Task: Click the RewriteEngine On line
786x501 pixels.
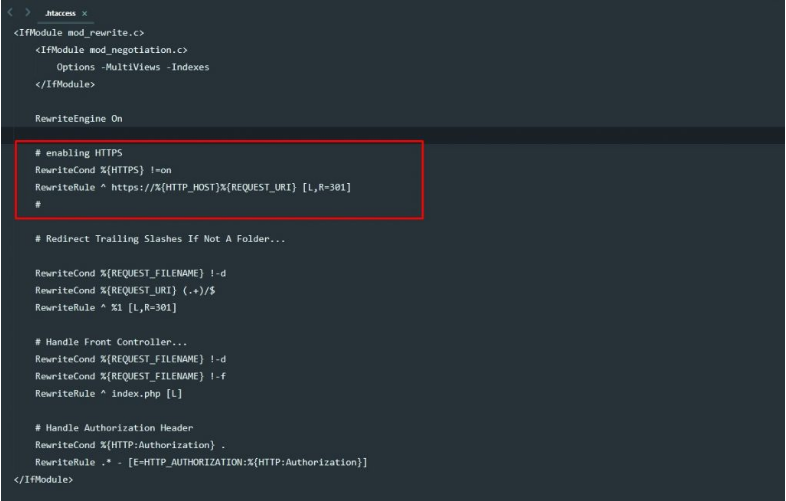Action: pos(78,119)
